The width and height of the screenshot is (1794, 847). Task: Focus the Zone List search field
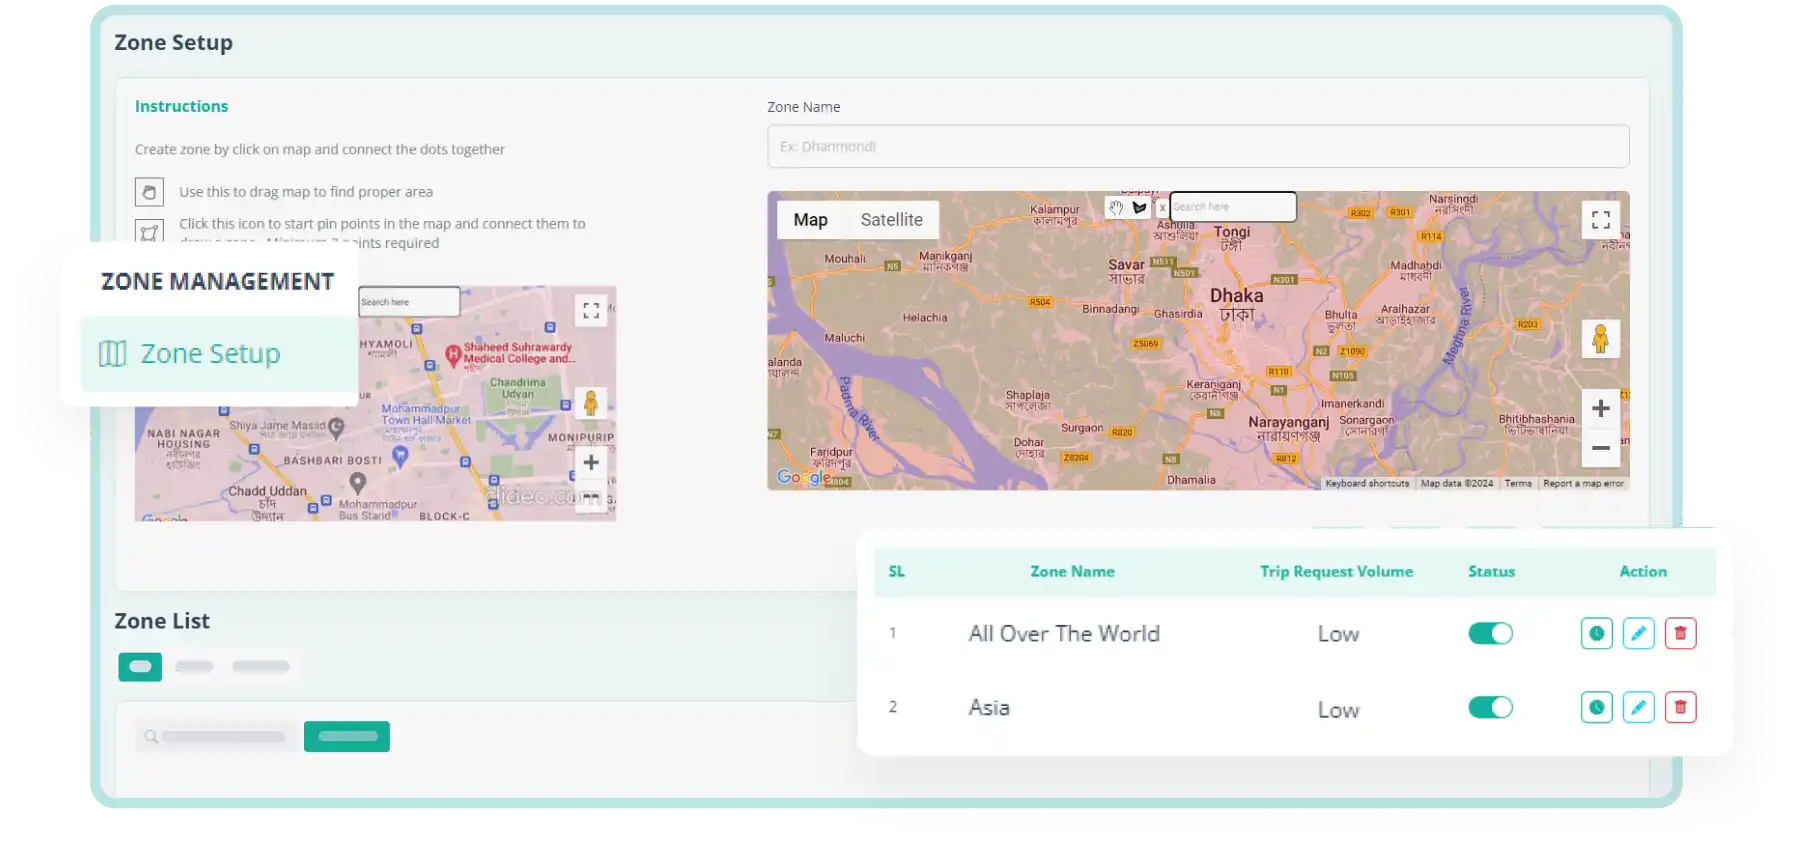coord(218,737)
